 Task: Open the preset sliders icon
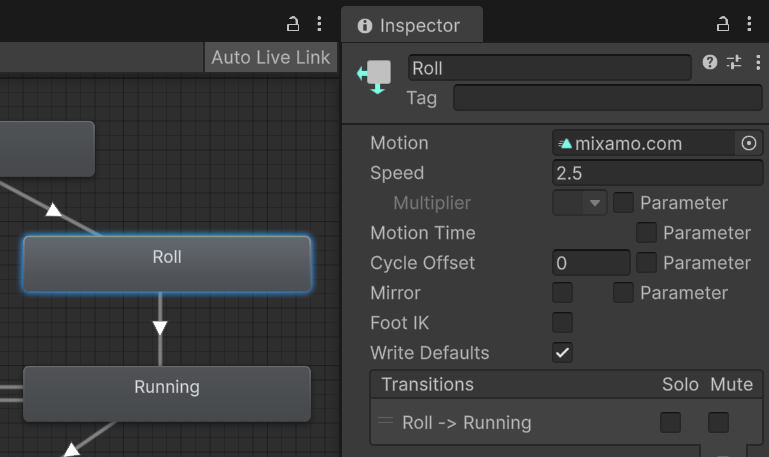[734, 62]
